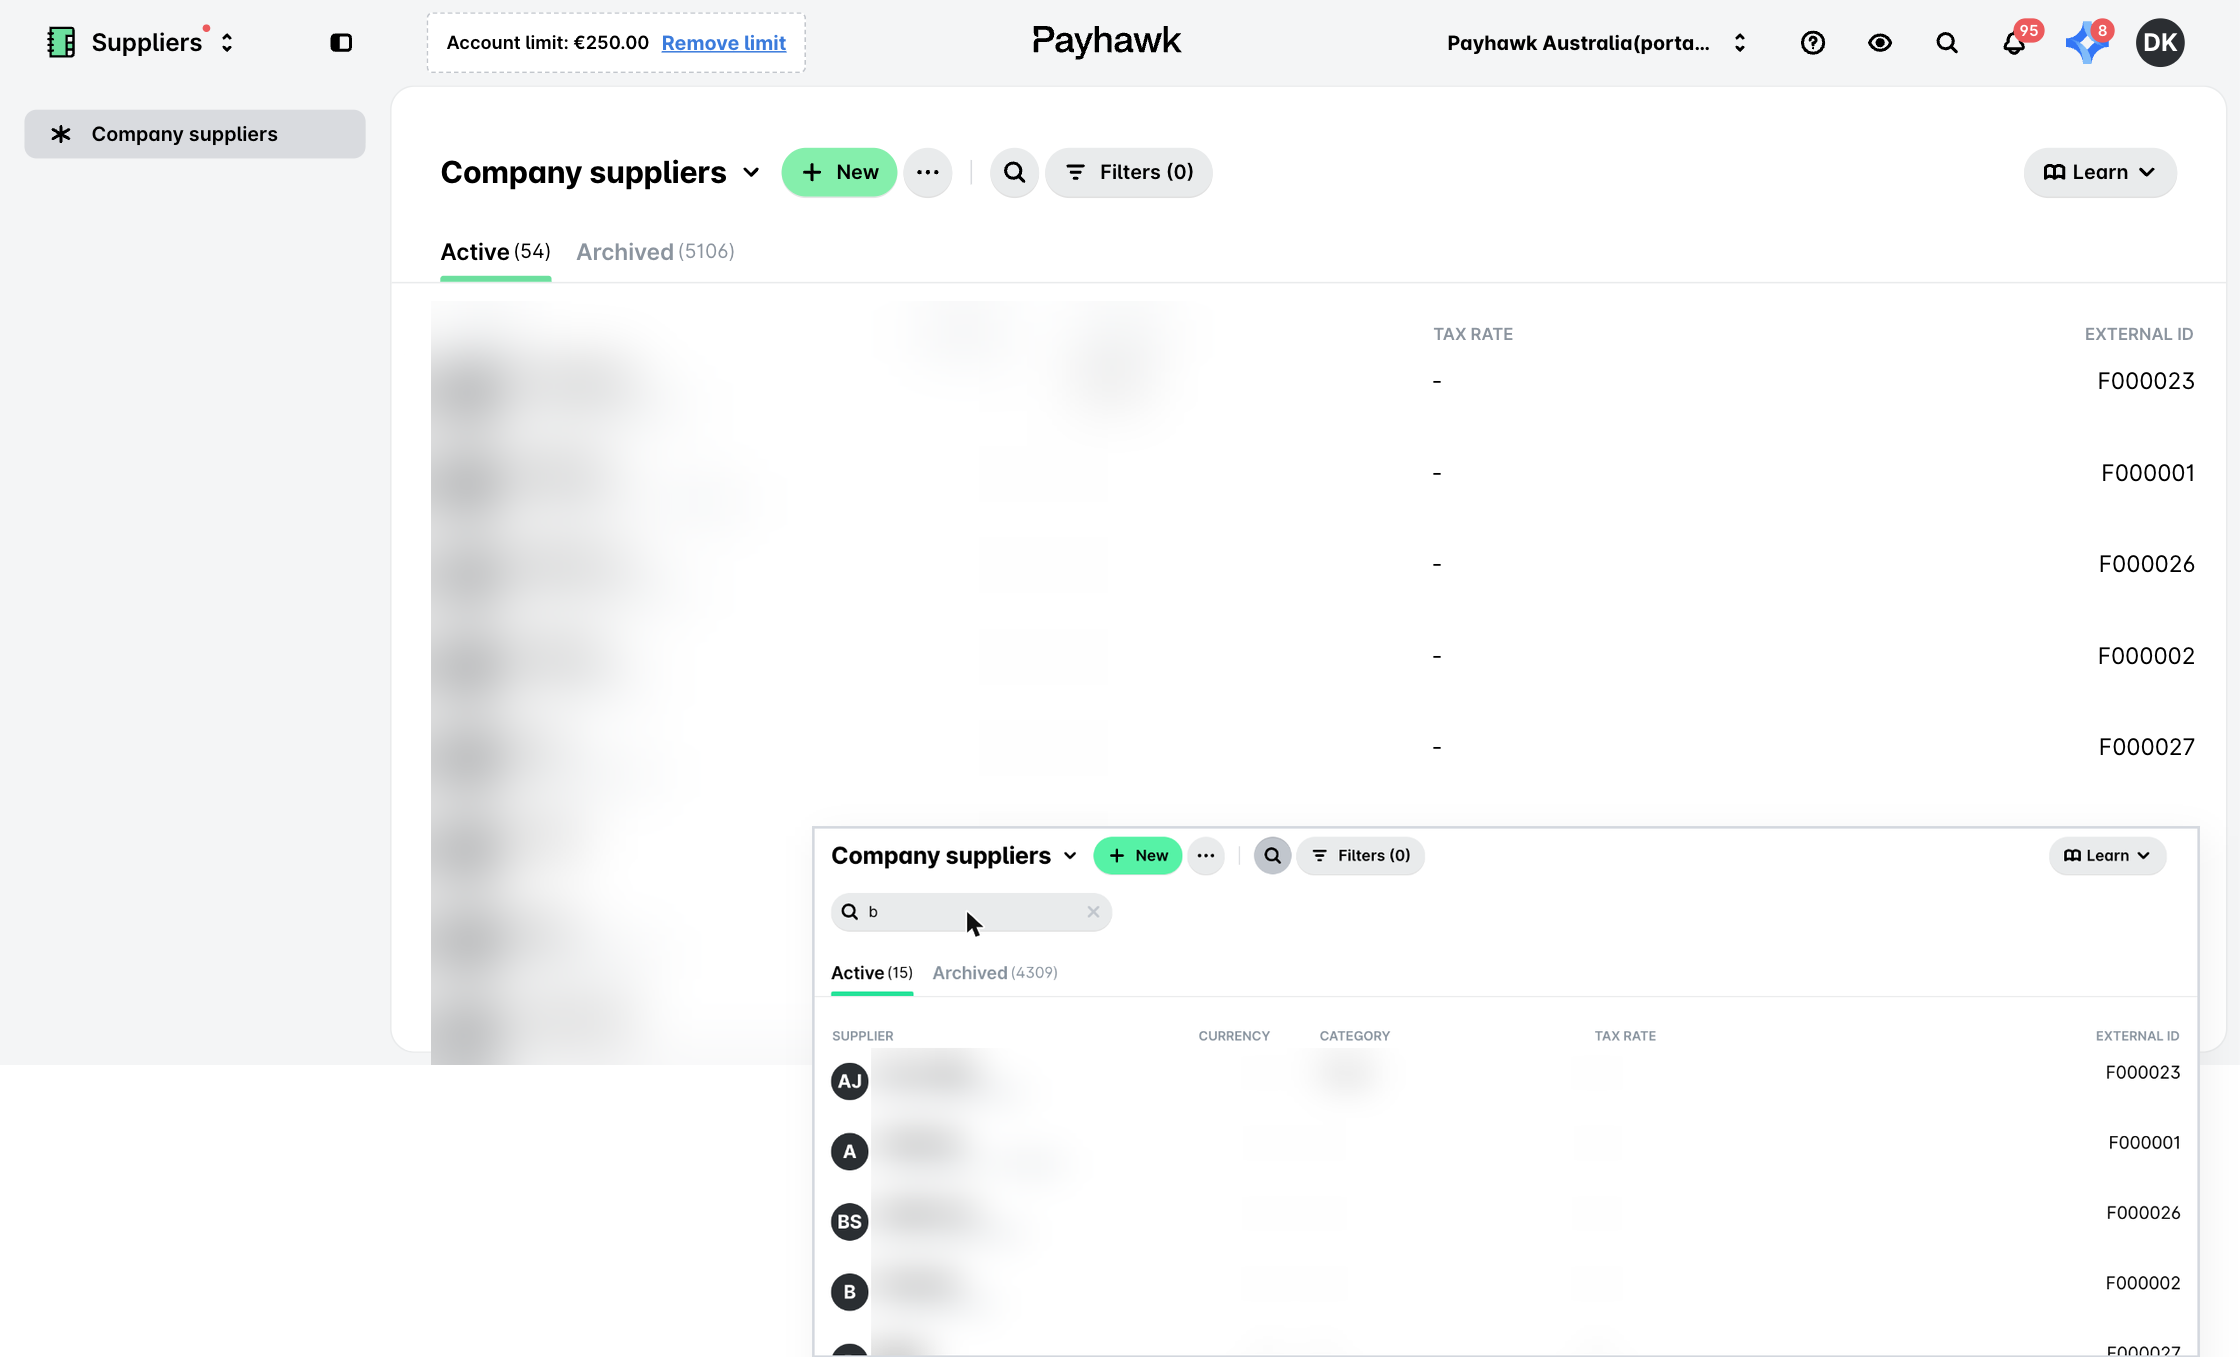Click the main suppliers search icon
The image size is (2240, 1357).
pyautogui.click(x=1014, y=173)
